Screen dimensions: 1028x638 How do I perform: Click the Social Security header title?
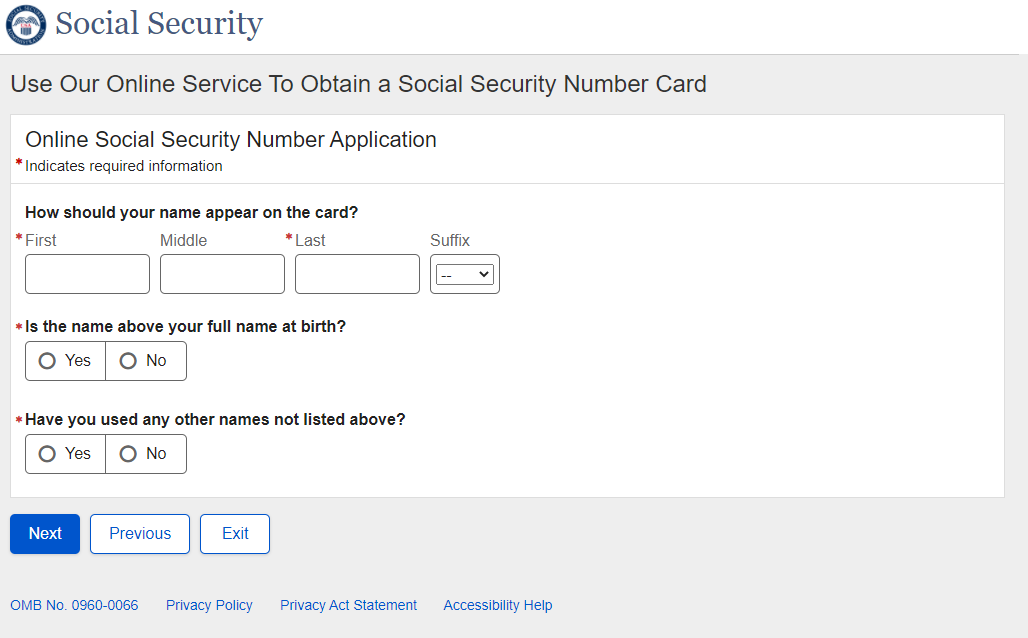pos(158,24)
